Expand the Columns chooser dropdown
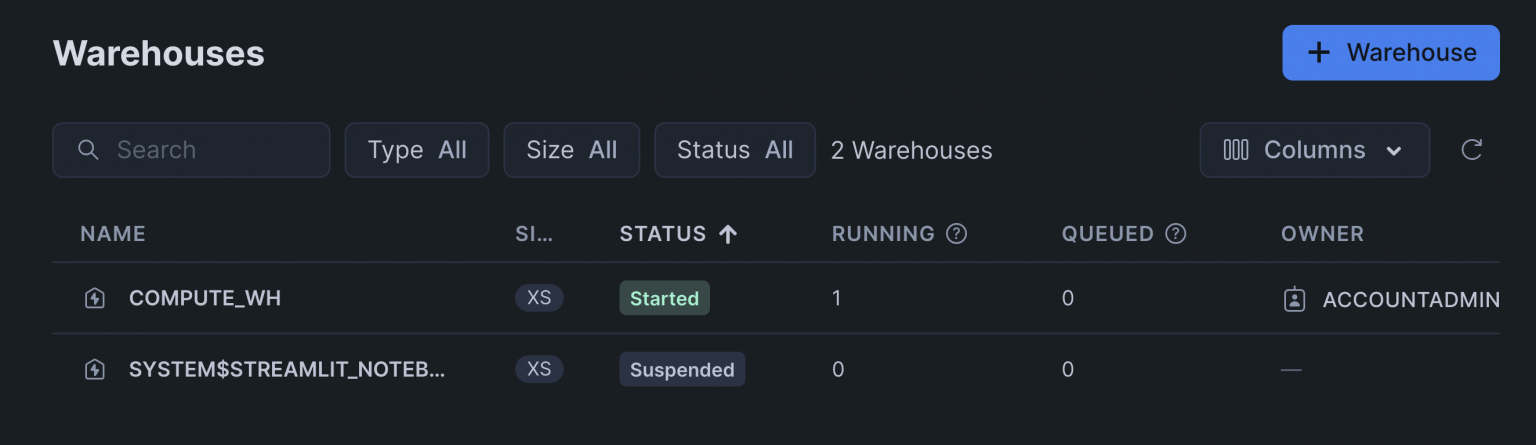The image size is (1536, 445). (1314, 150)
